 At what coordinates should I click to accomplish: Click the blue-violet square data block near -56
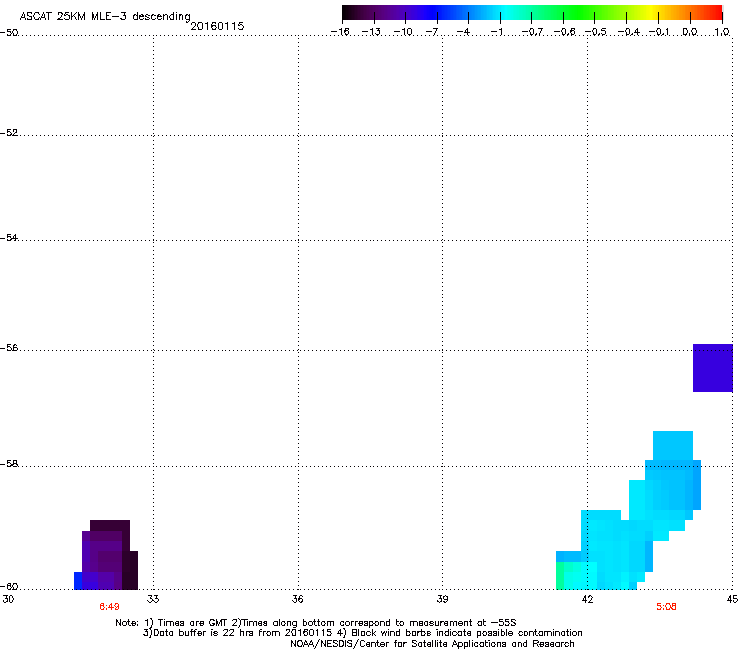pyautogui.click(x=713, y=368)
